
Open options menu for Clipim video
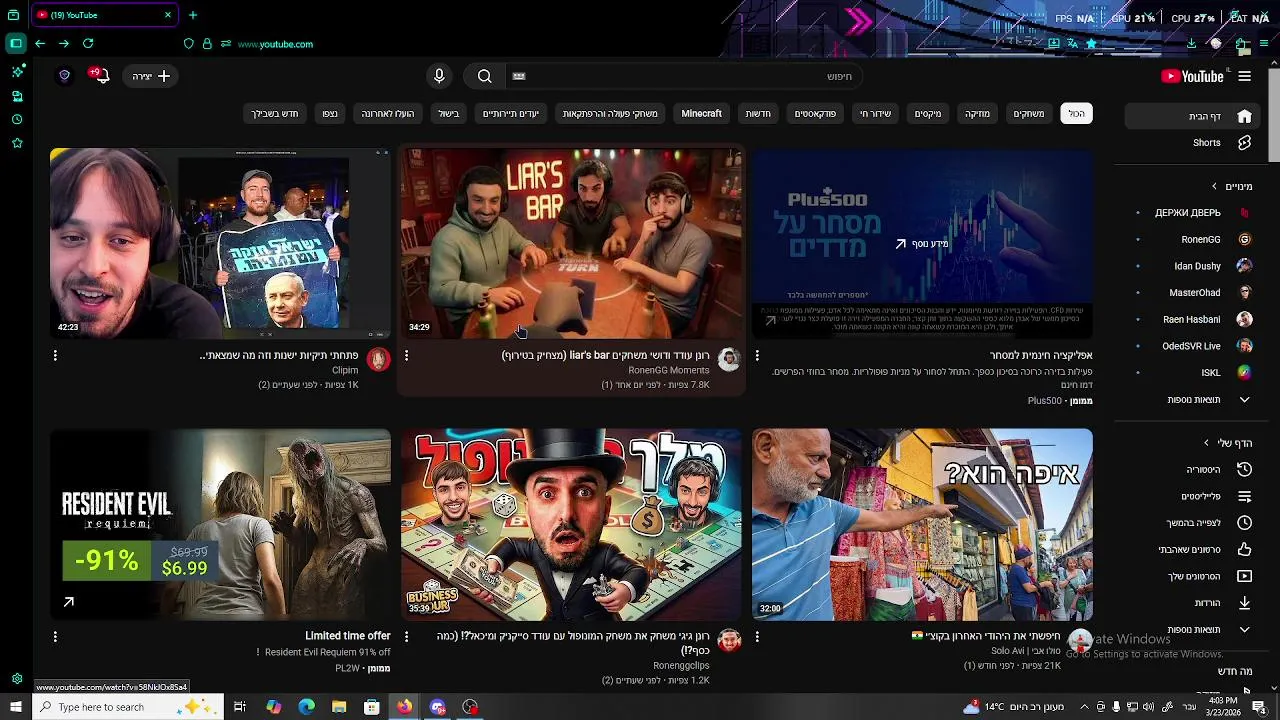55,355
